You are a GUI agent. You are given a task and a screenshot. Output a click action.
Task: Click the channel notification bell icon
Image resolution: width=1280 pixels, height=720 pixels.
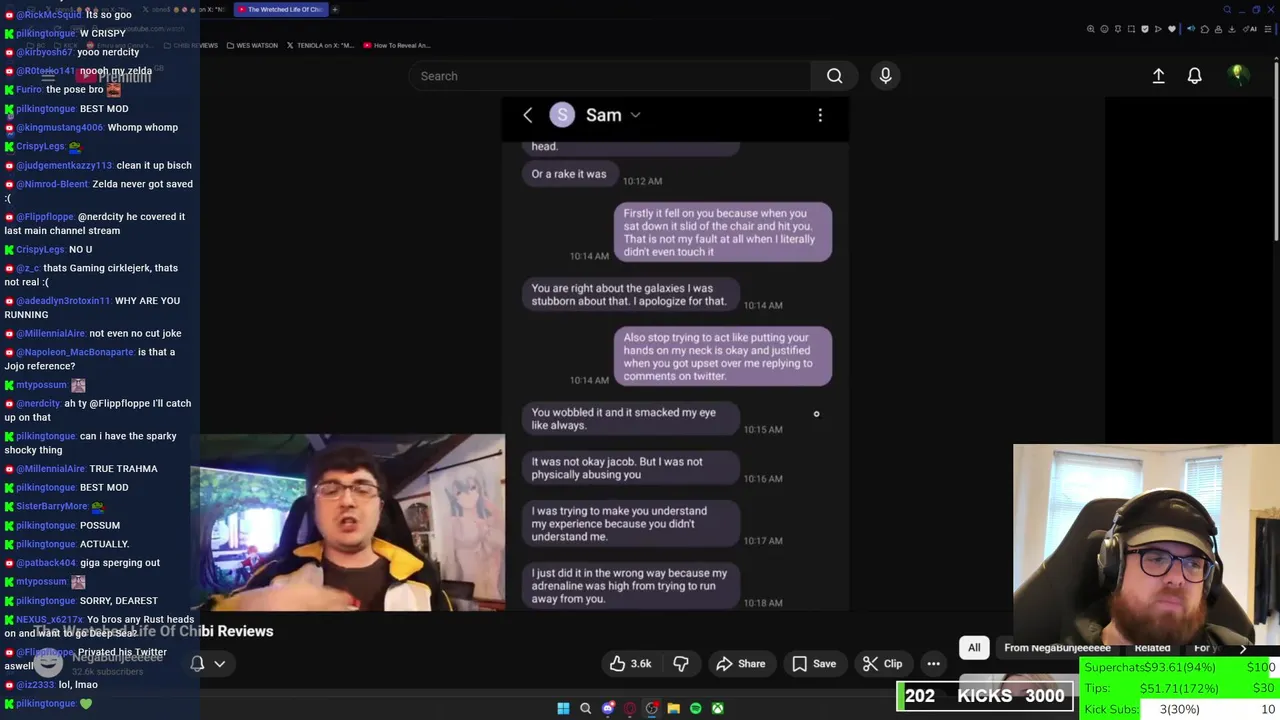(x=198, y=663)
